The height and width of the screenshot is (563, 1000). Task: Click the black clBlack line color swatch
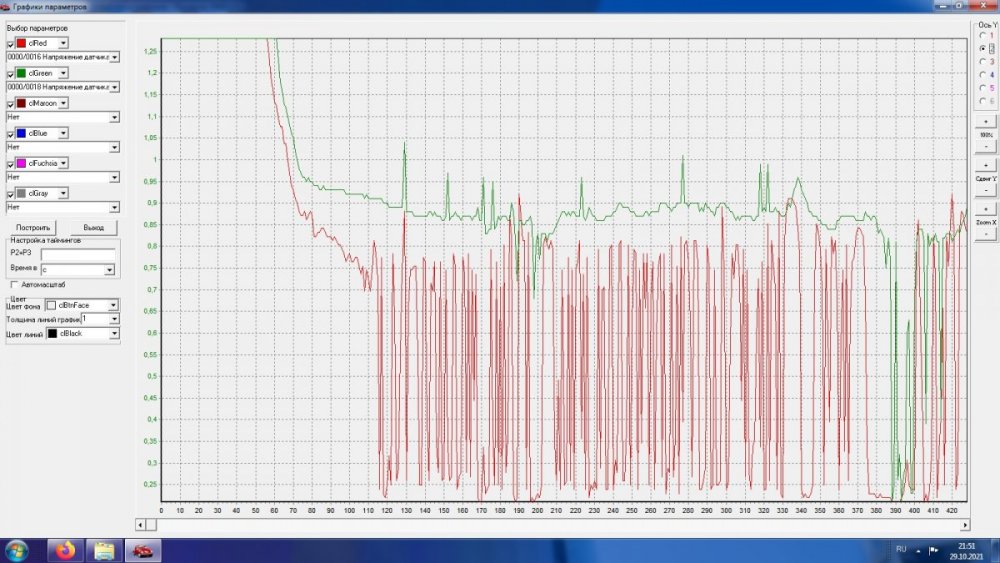(x=52, y=333)
